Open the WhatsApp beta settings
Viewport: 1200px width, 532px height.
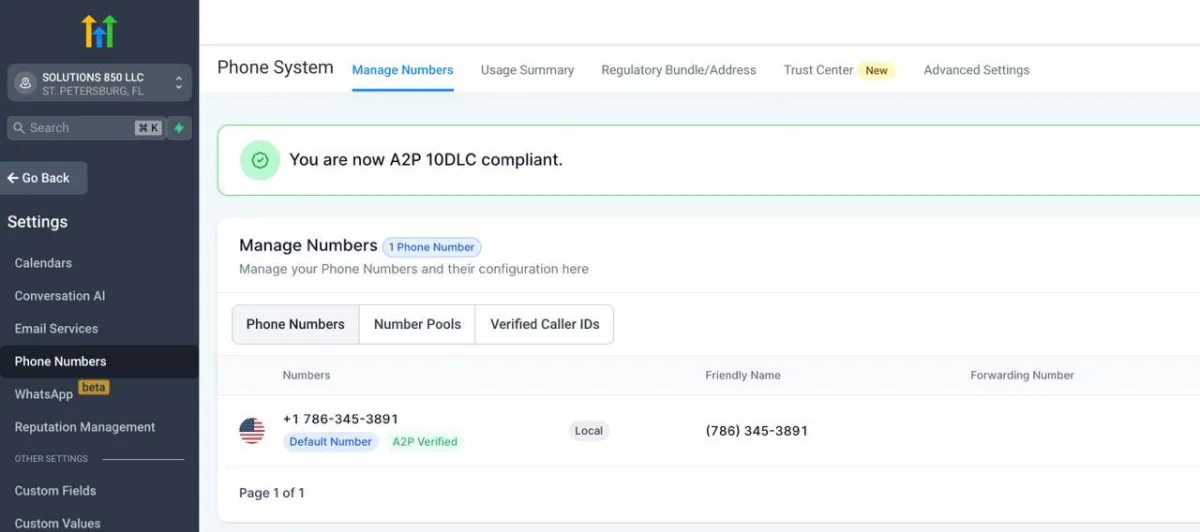click(44, 394)
